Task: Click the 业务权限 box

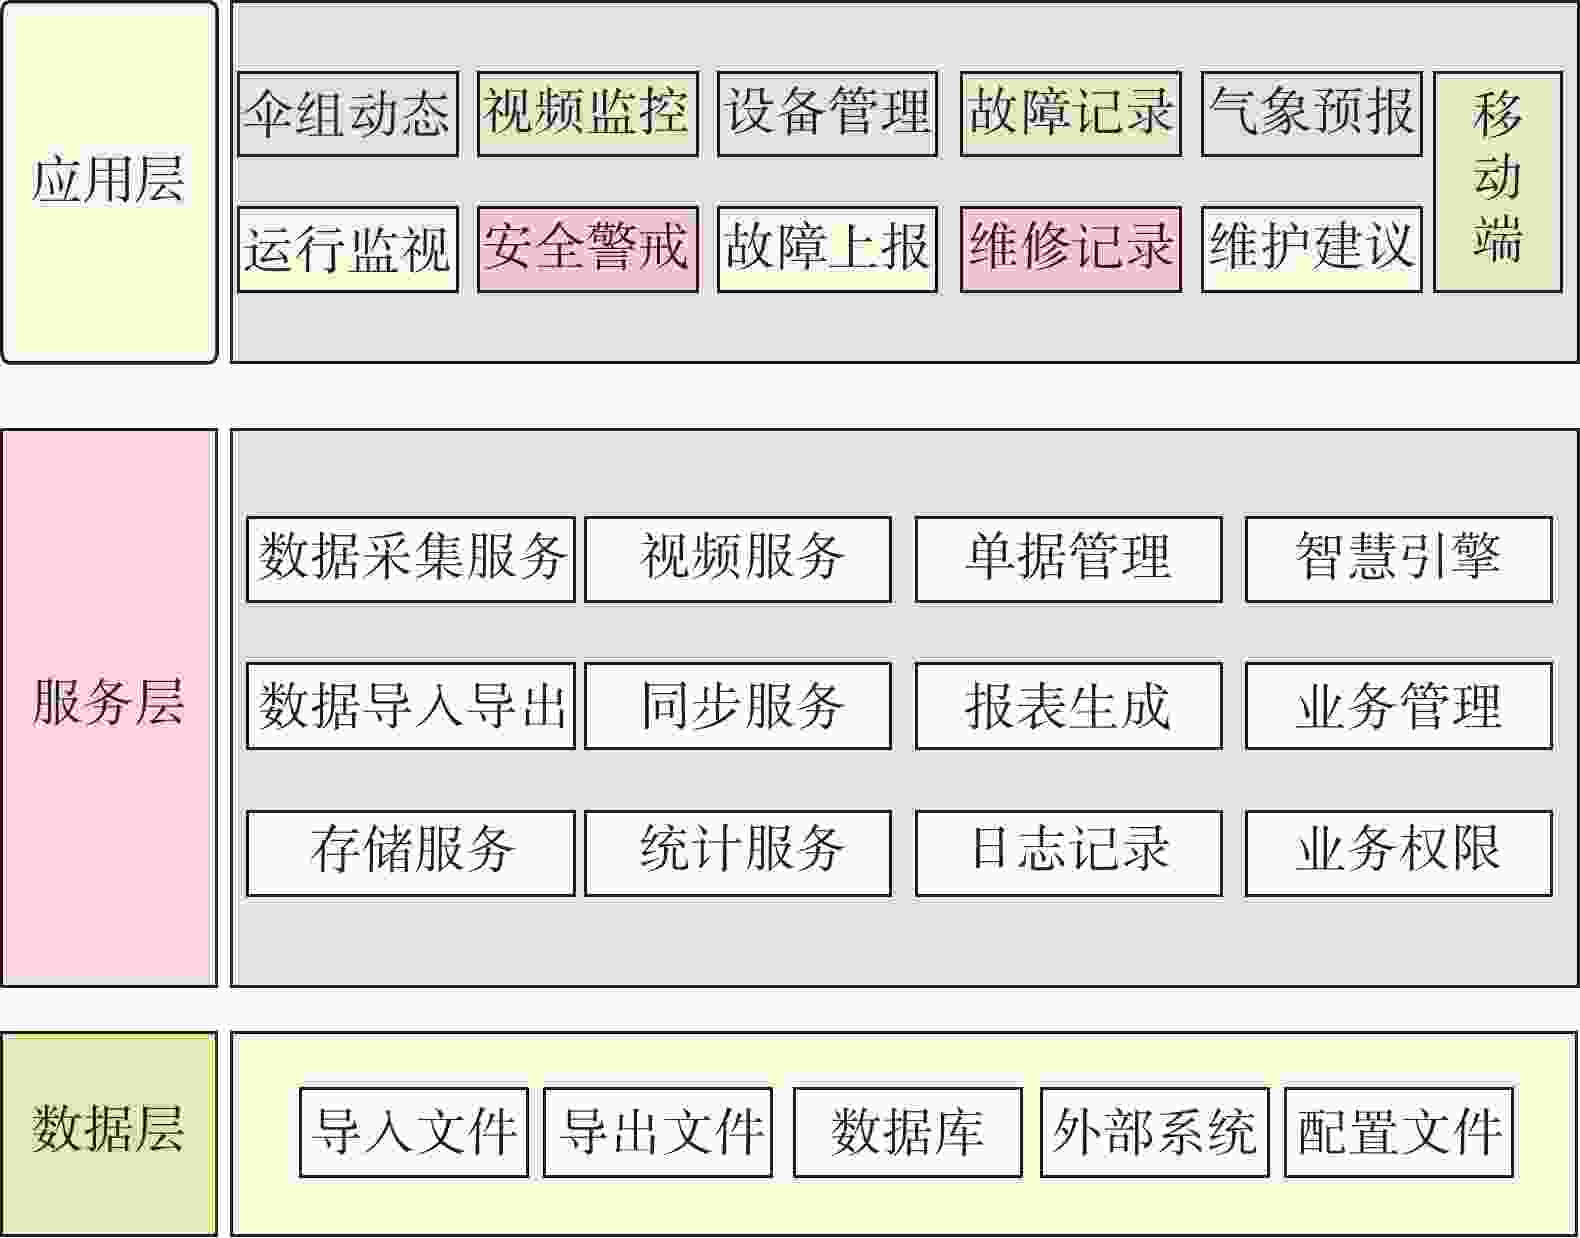Action: (1399, 853)
